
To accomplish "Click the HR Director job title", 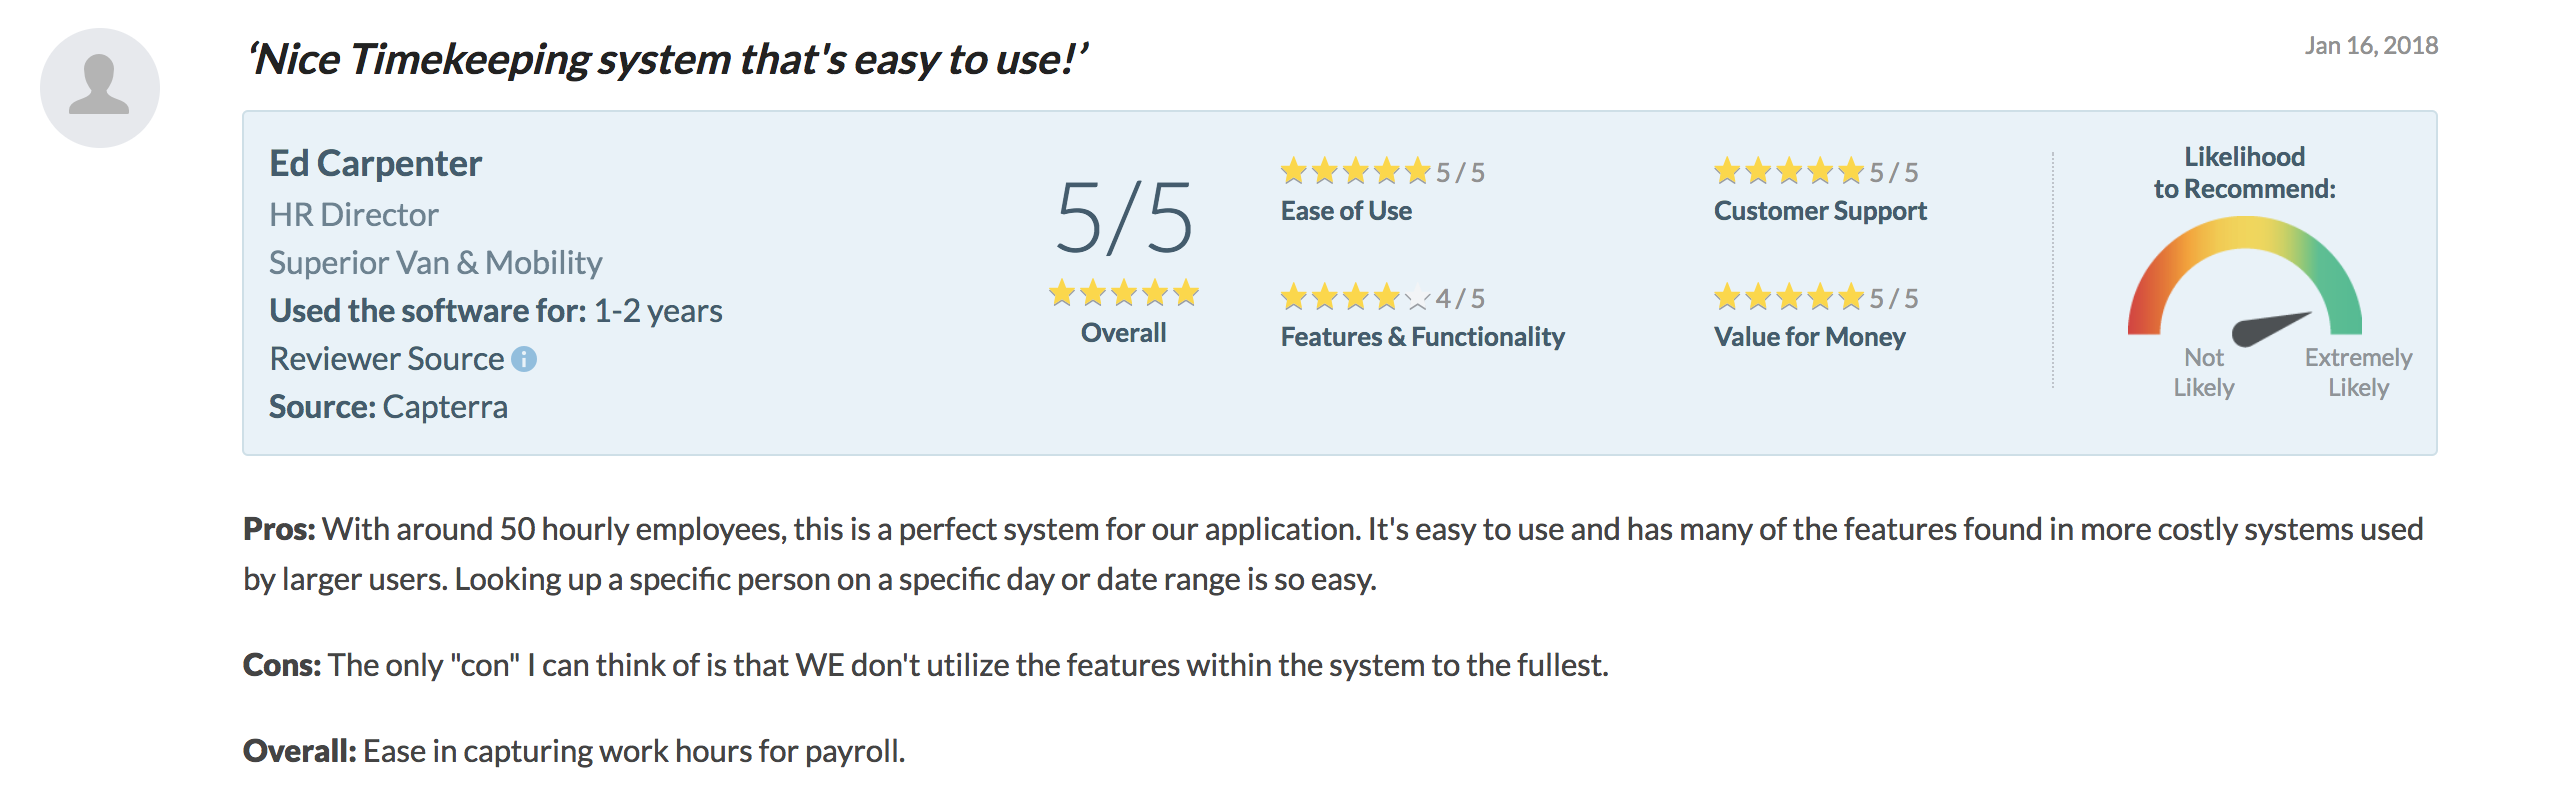I will [353, 214].
